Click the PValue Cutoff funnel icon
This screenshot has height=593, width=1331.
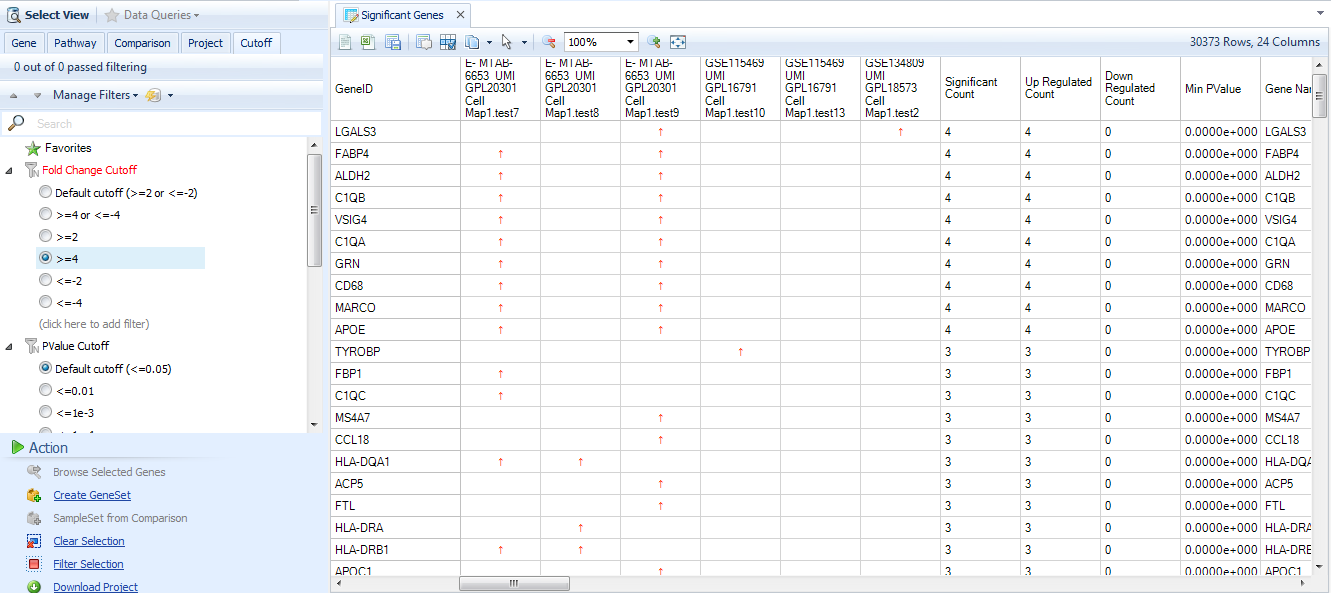(32, 346)
